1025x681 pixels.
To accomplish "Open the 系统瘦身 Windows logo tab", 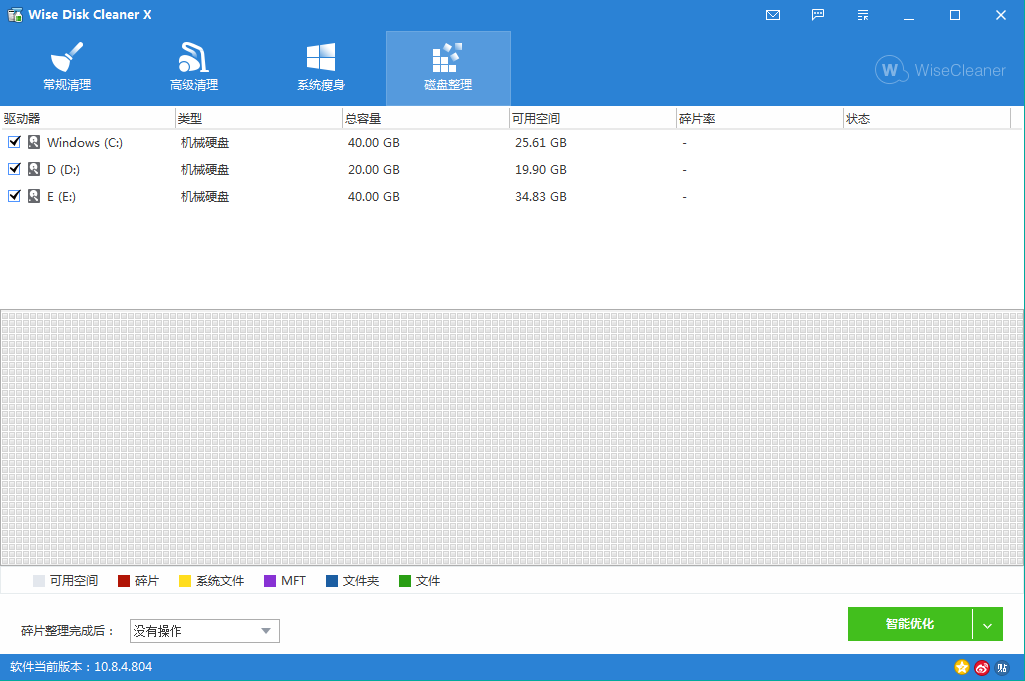I will click(321, 68).
